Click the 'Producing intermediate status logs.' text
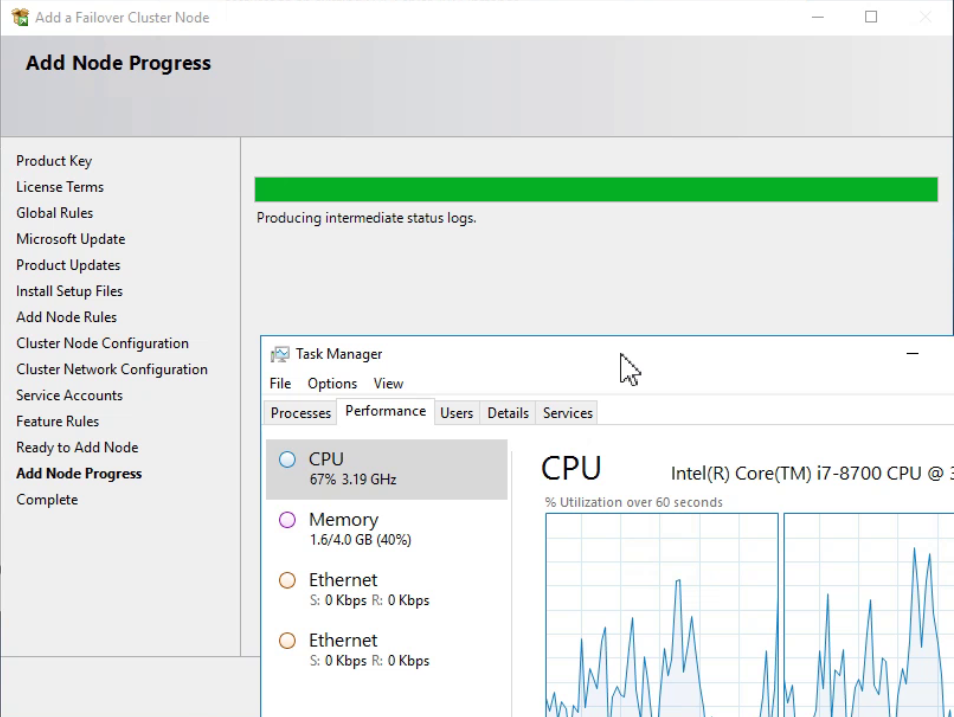The image size is (954, 717). pos(366,218)
